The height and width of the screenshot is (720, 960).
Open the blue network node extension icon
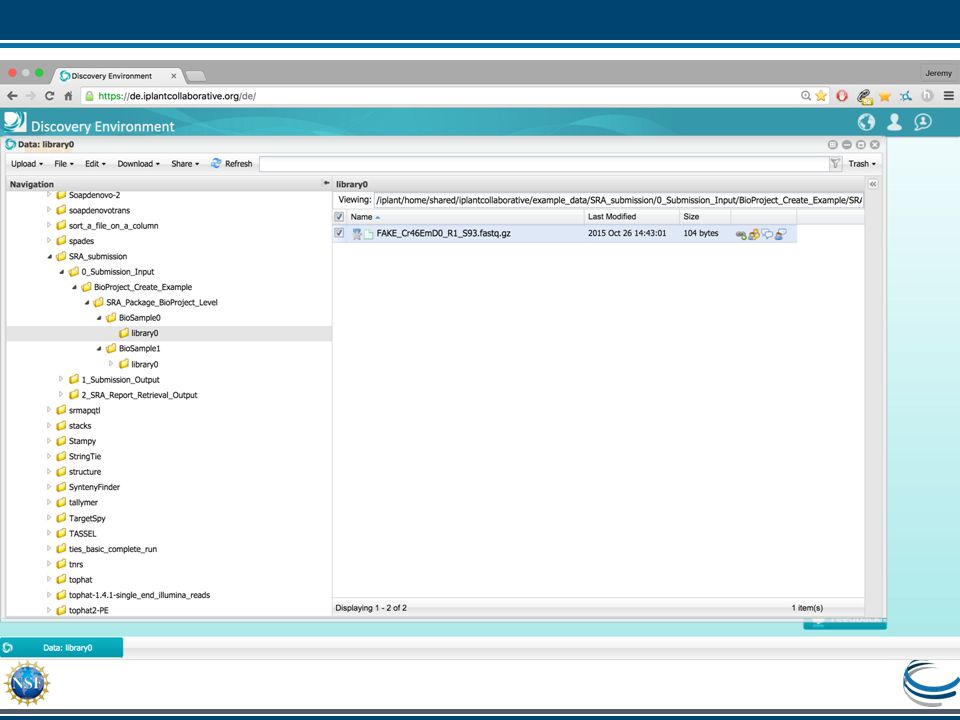click(906, 96)
